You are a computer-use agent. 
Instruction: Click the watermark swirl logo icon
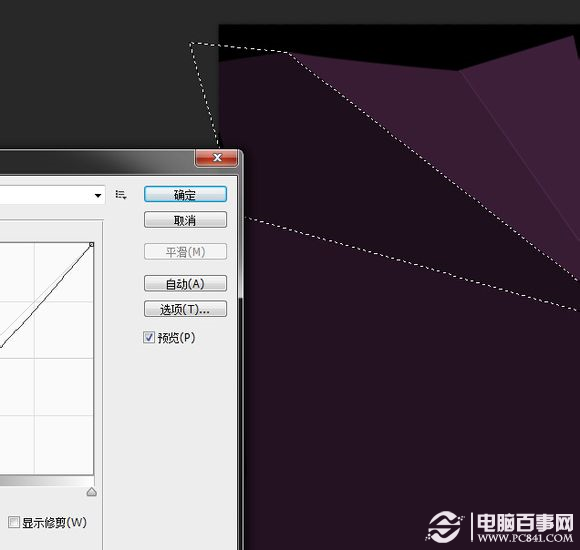click(x=445, y=527)
